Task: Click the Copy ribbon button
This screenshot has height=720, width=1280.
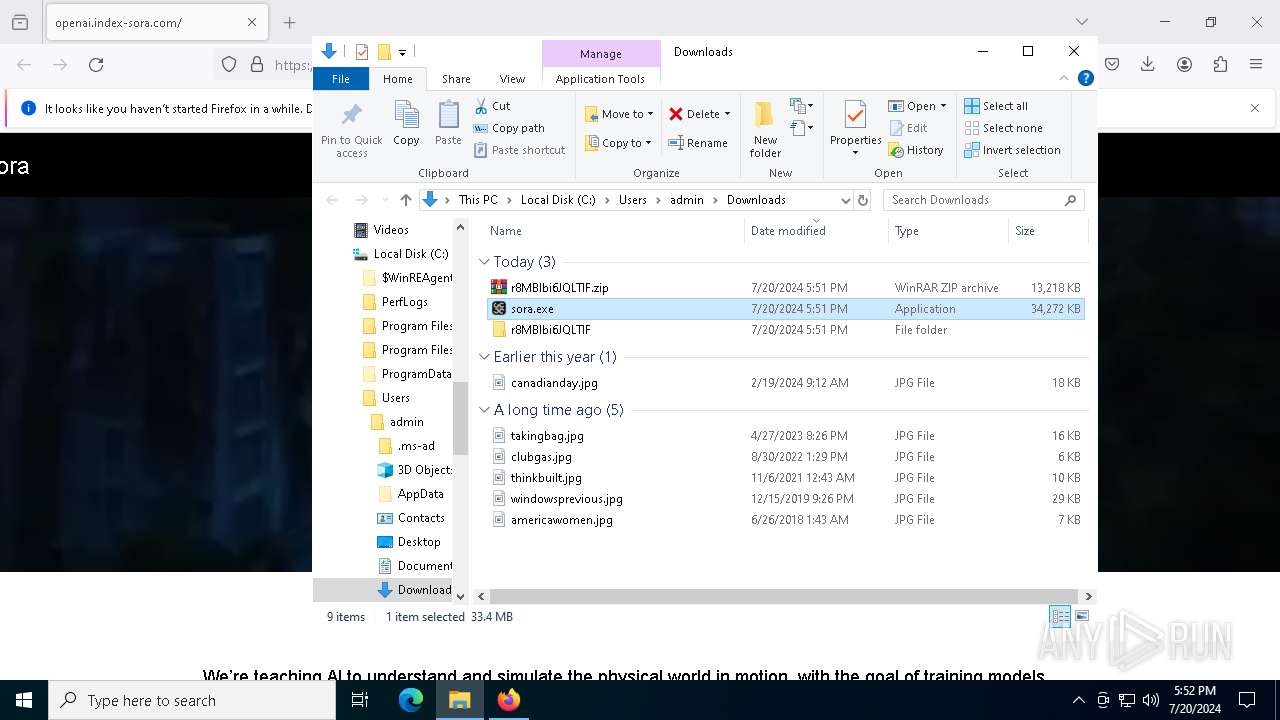Action: click(406, 124)
